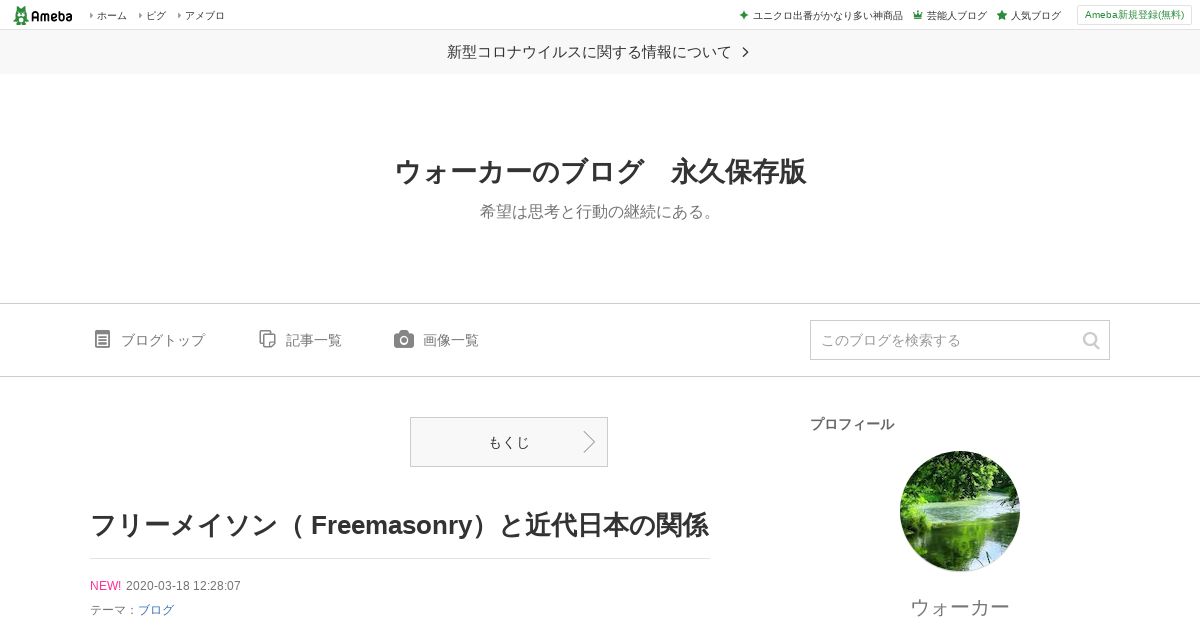Open the フリーメイソン article title link
The image size is (1200, 630).
(x=399, y=525)
